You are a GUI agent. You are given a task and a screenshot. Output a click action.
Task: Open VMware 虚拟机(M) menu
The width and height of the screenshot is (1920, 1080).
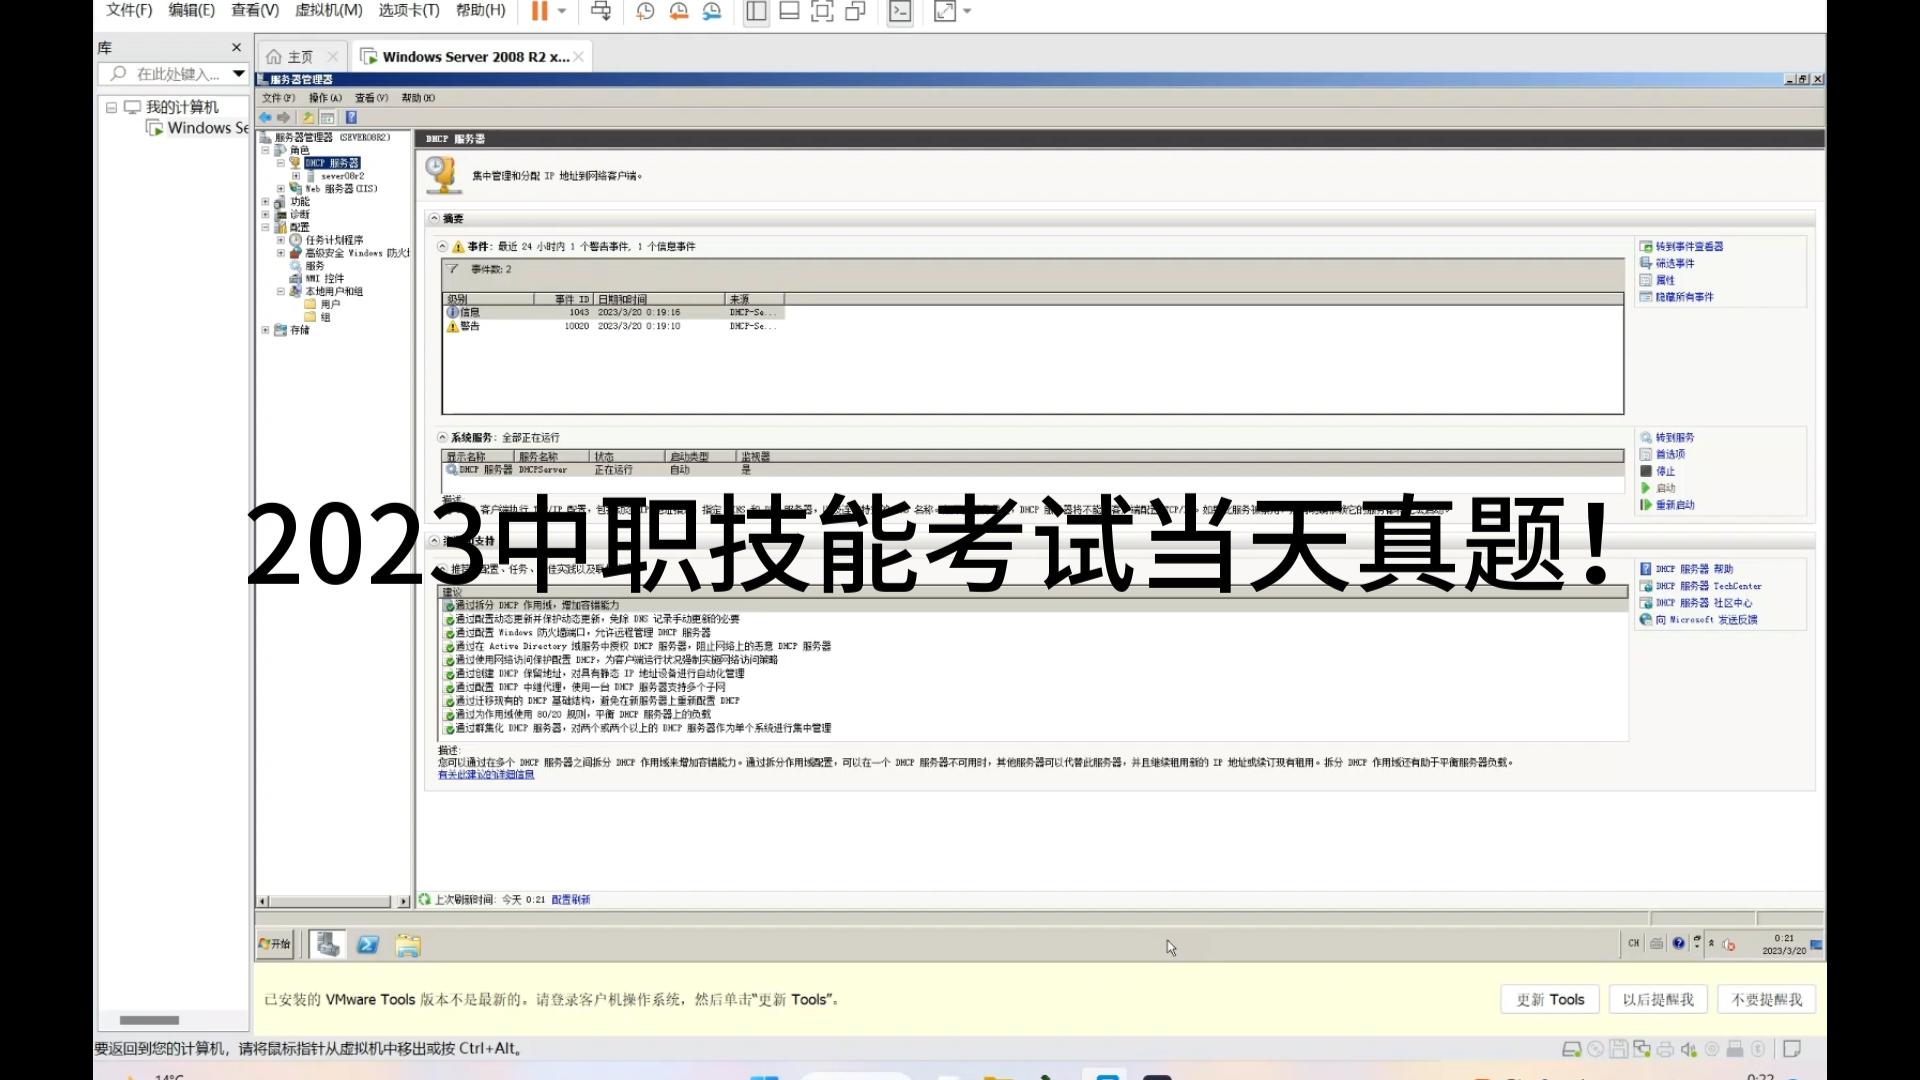point(328,10)
